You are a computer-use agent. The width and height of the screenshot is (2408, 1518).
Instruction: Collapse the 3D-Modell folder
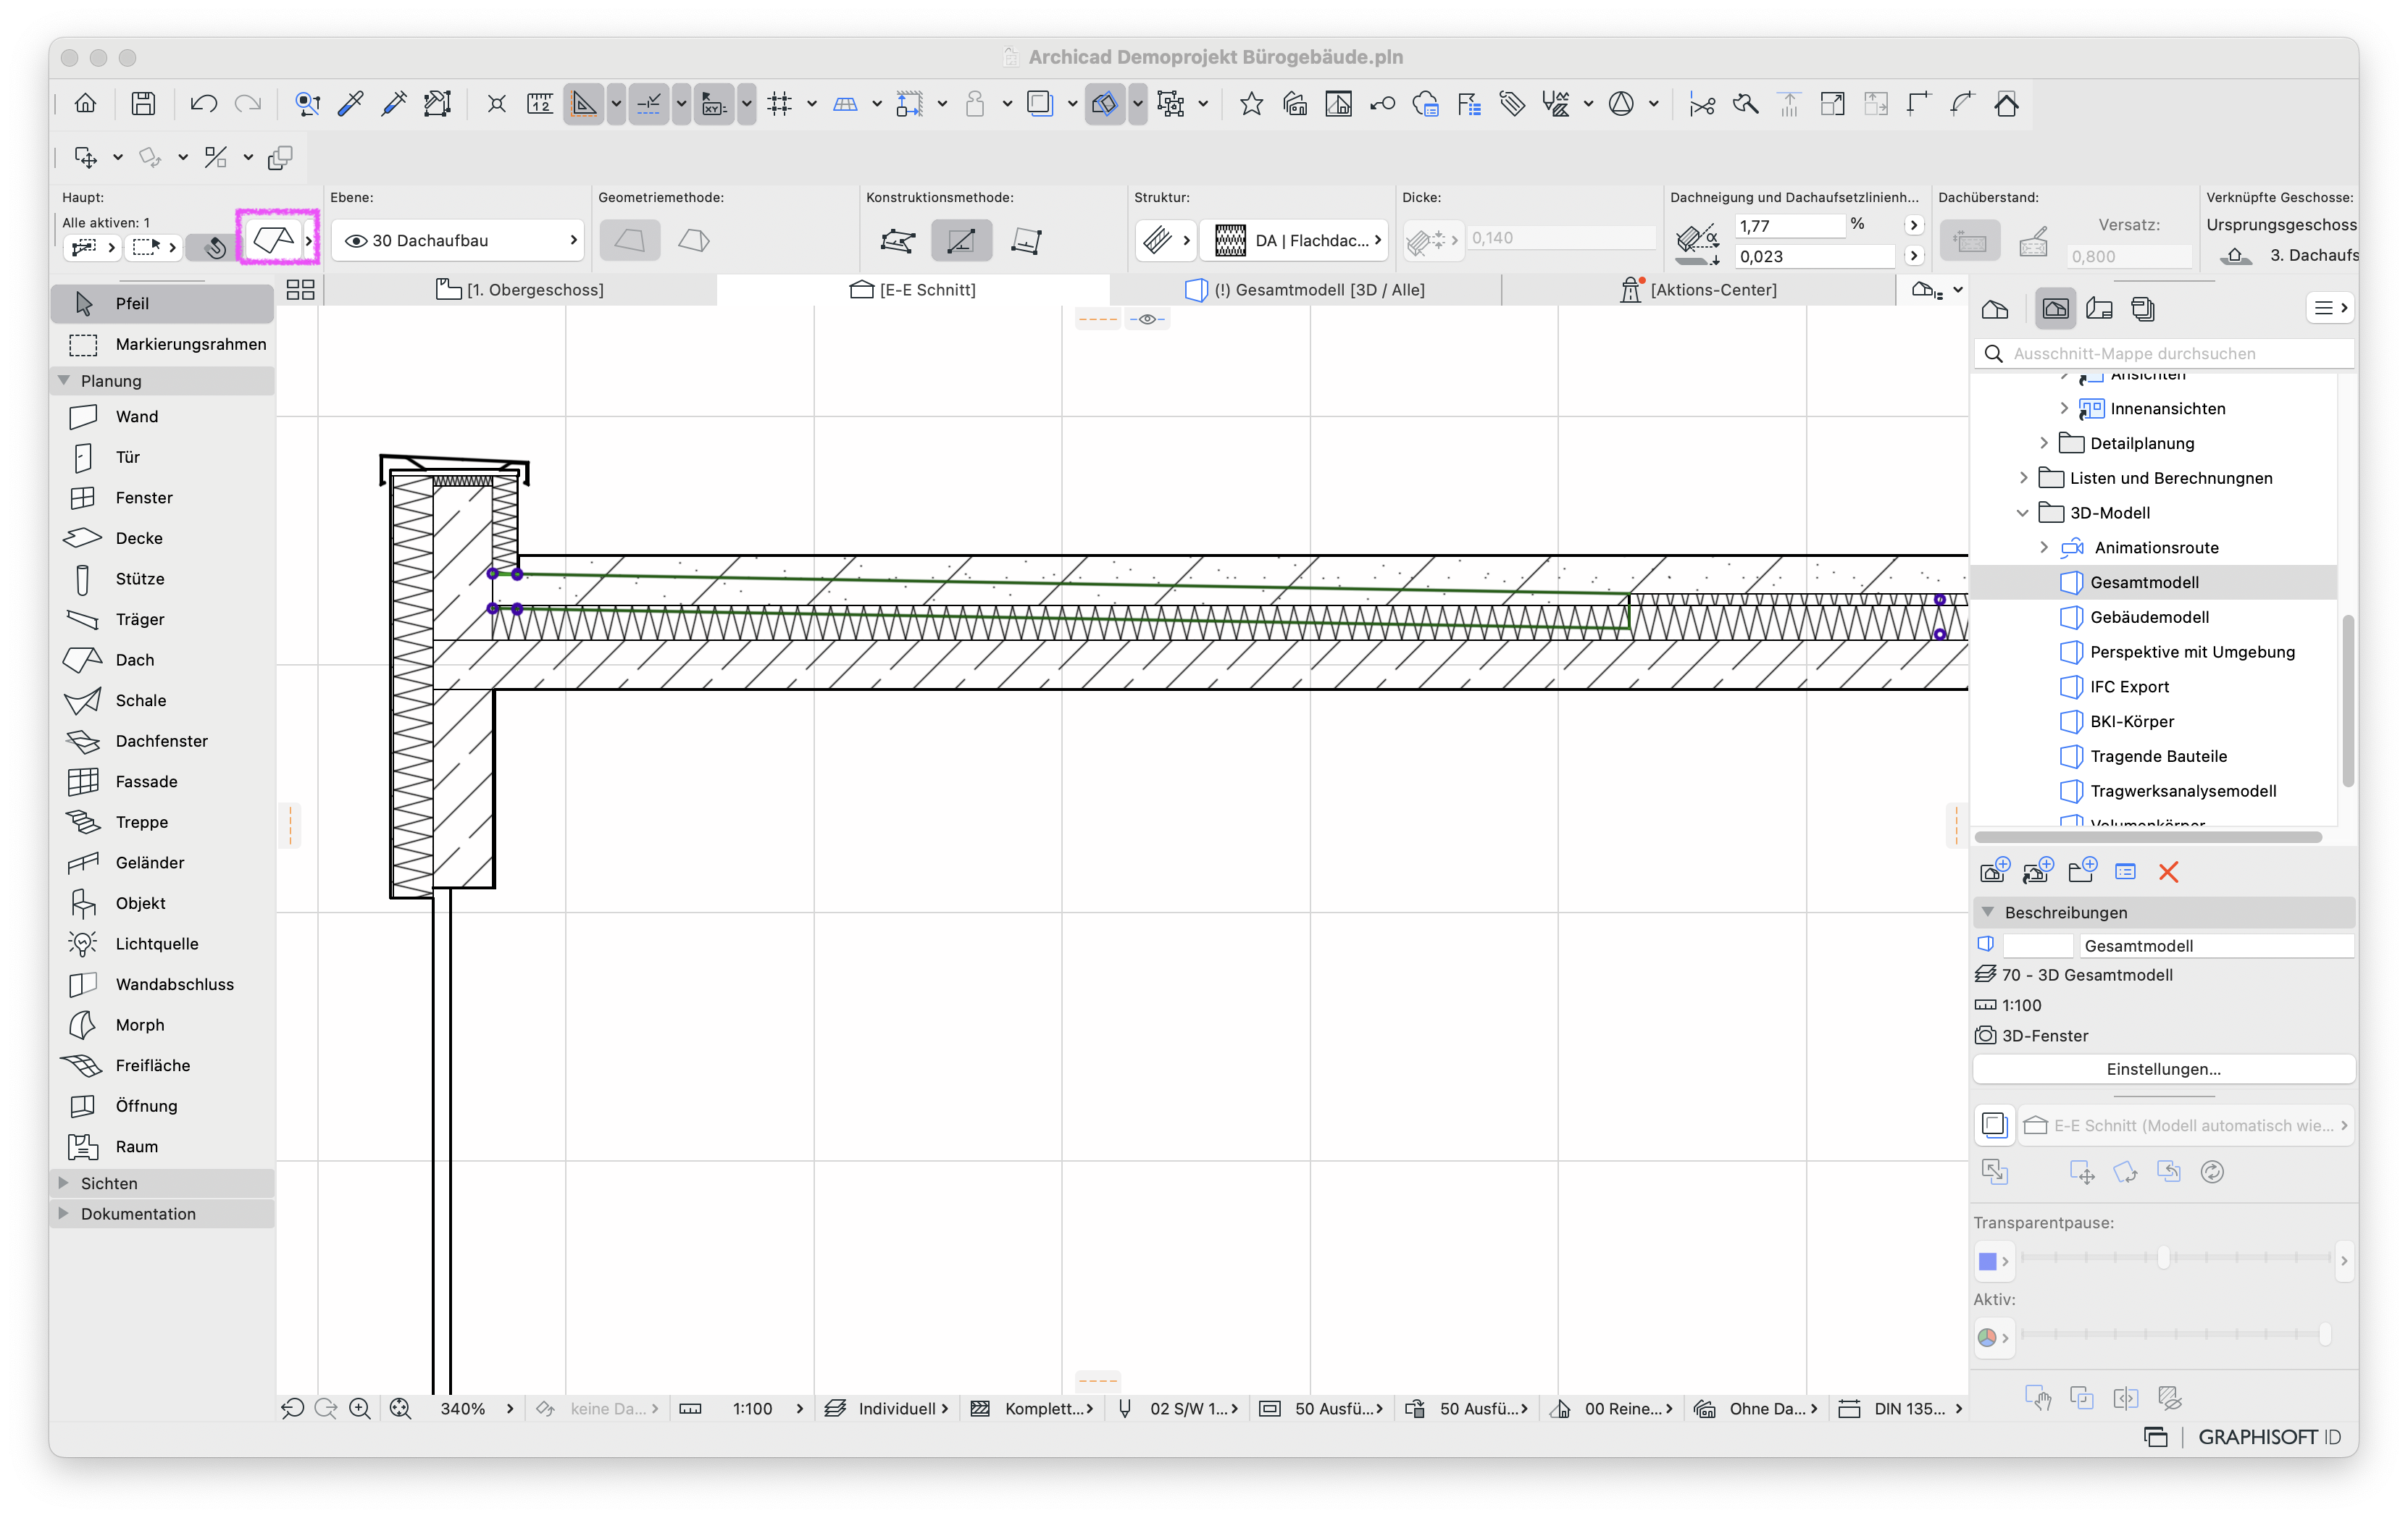(x=2022, y=513)
